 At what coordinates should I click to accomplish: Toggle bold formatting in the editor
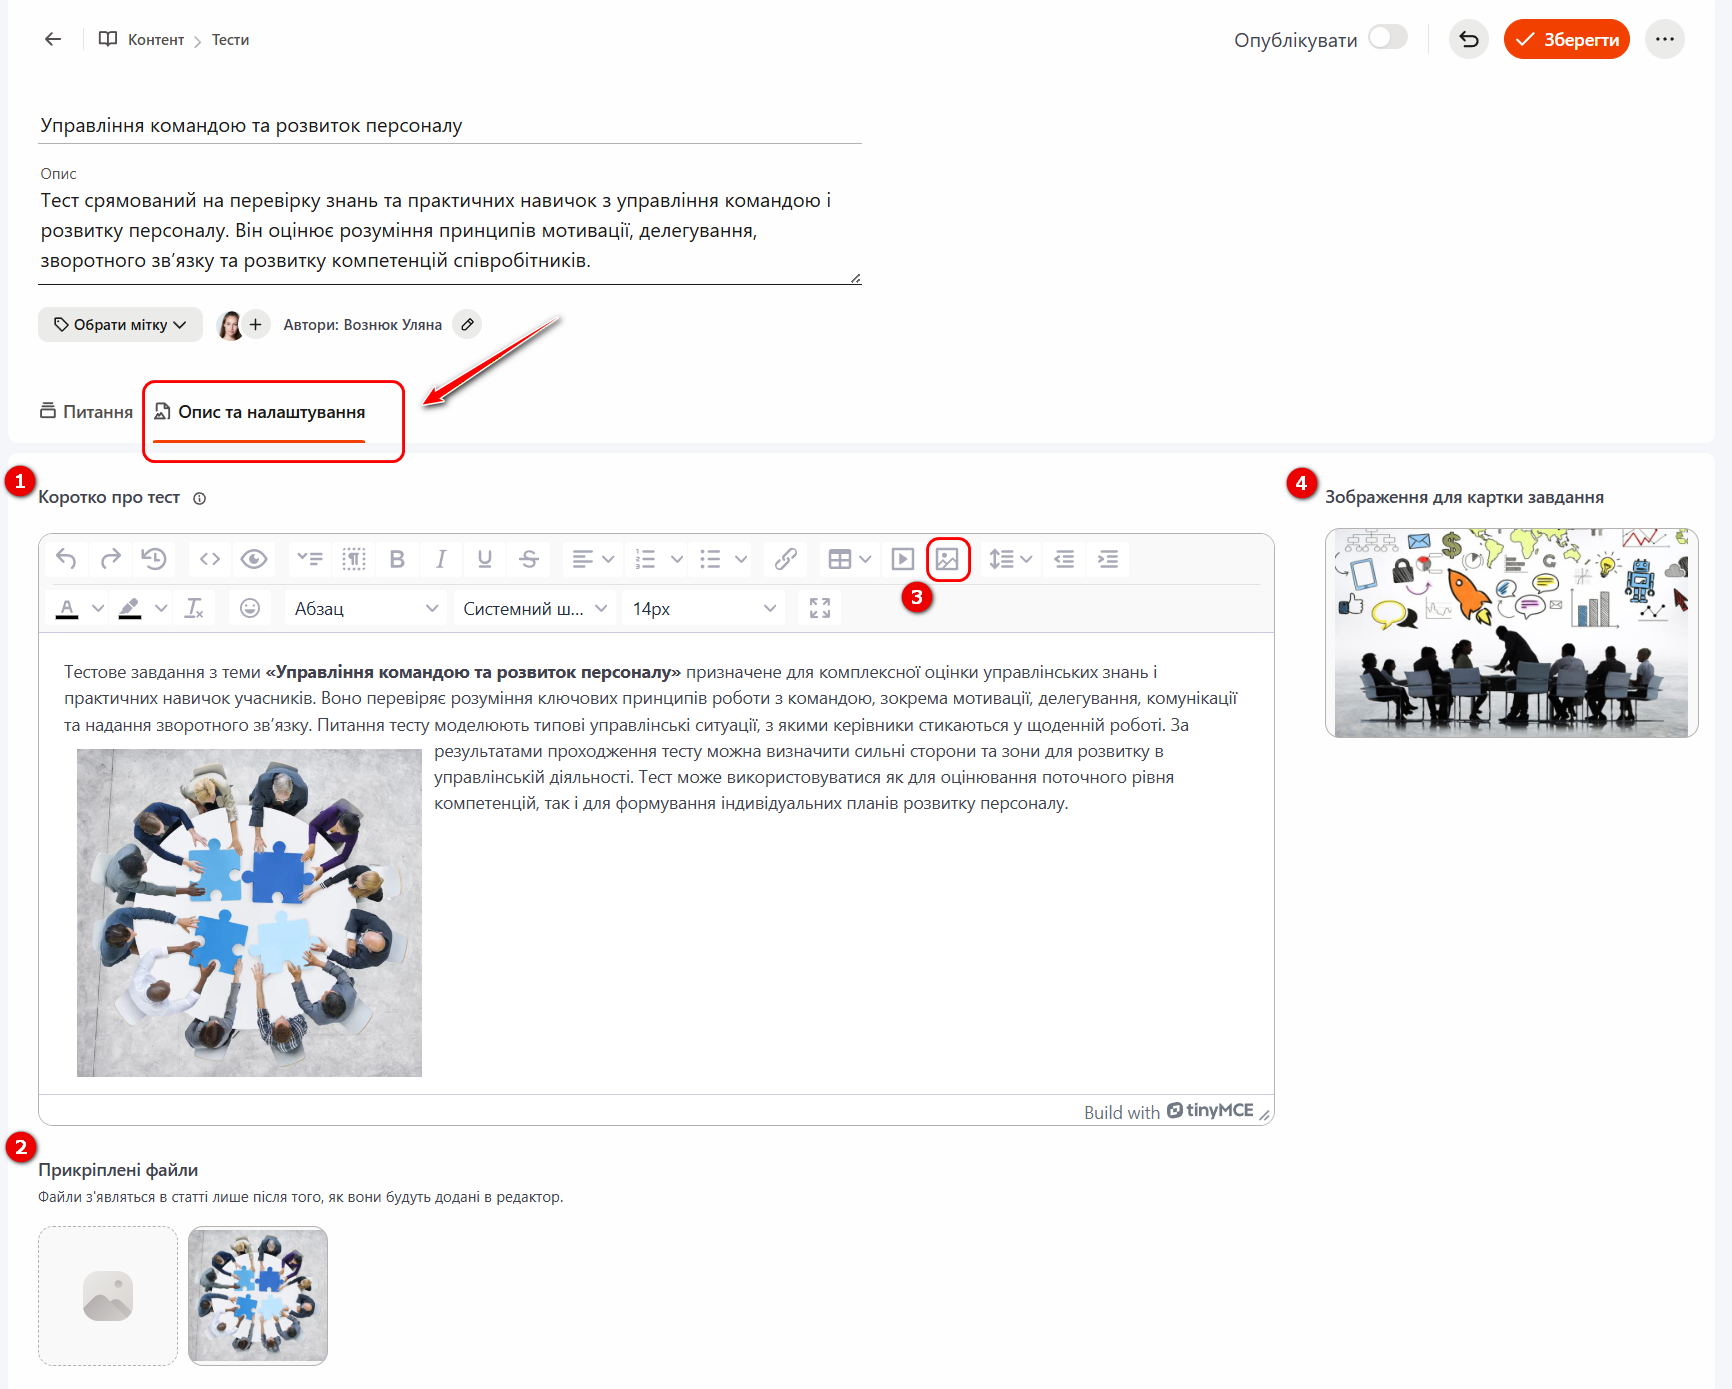(x=397, y=559)
